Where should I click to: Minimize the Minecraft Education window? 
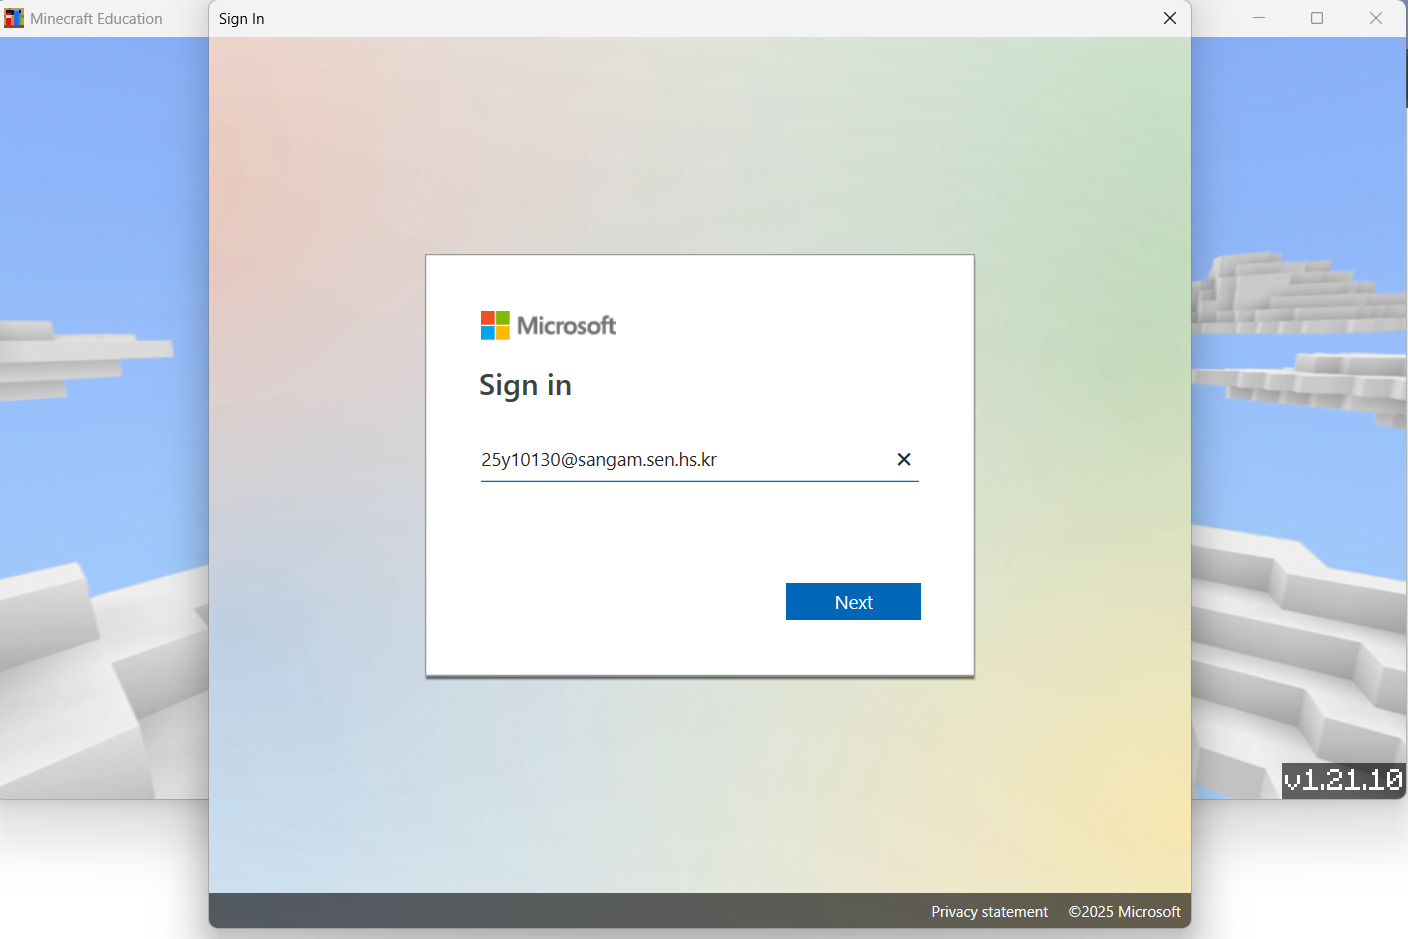[1259, 18]
